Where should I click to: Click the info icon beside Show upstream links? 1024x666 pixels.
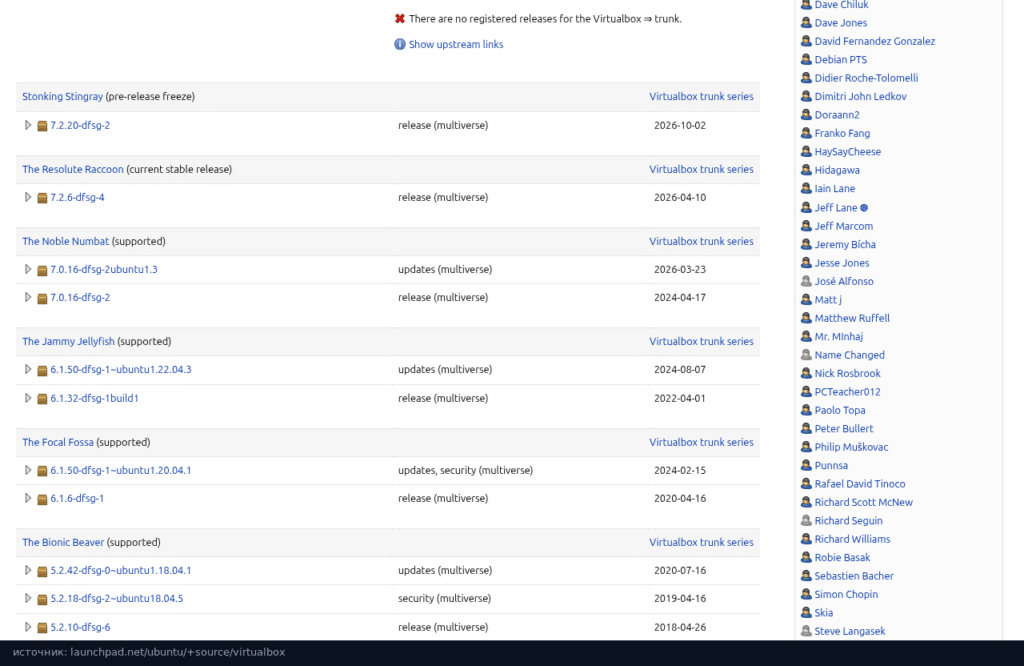click(x=400, y=44)
